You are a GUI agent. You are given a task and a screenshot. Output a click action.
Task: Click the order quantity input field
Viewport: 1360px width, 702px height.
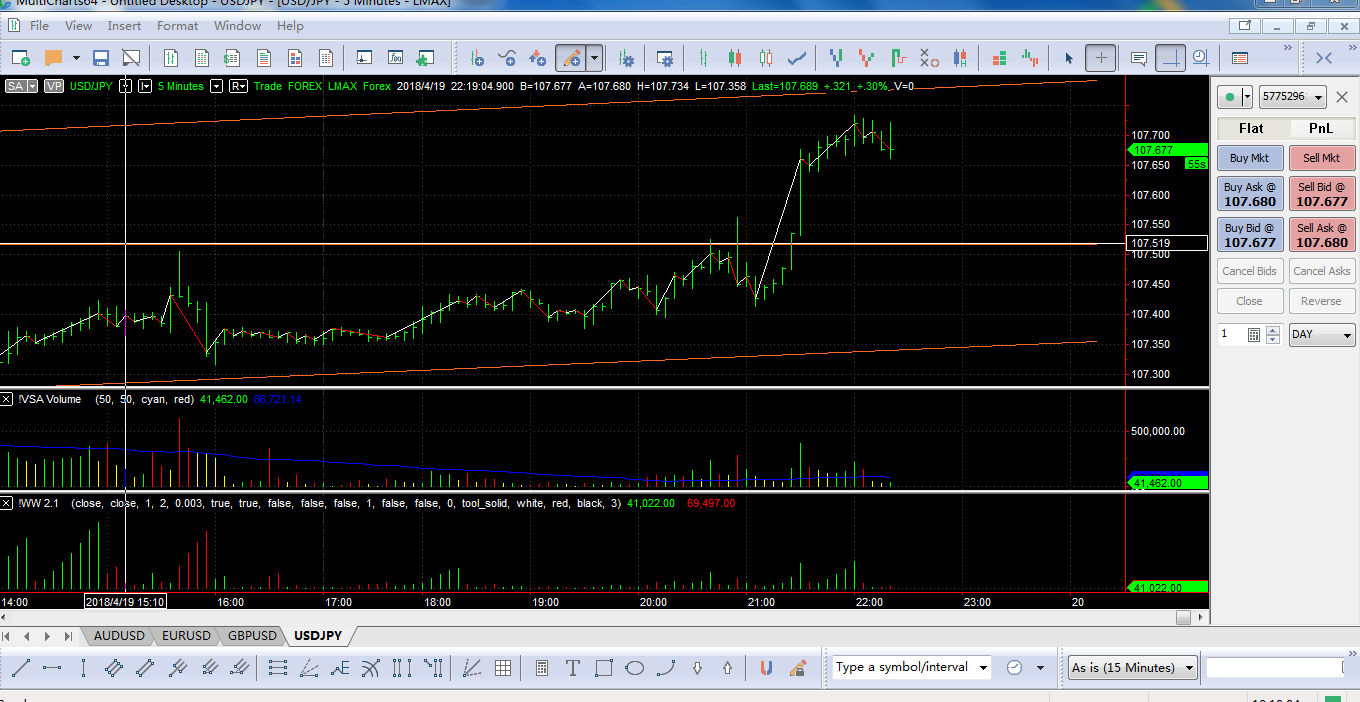pos(1230,334)
